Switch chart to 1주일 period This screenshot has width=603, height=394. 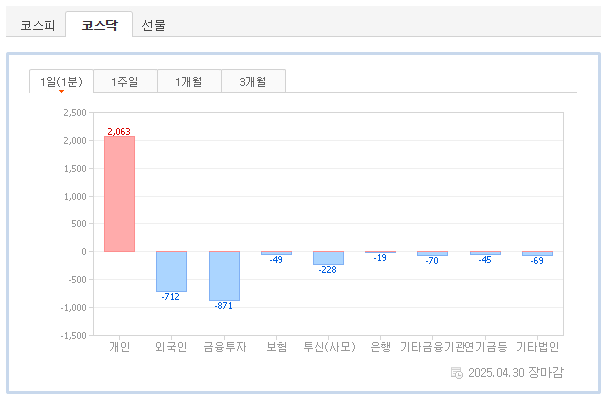coord(125,81)
